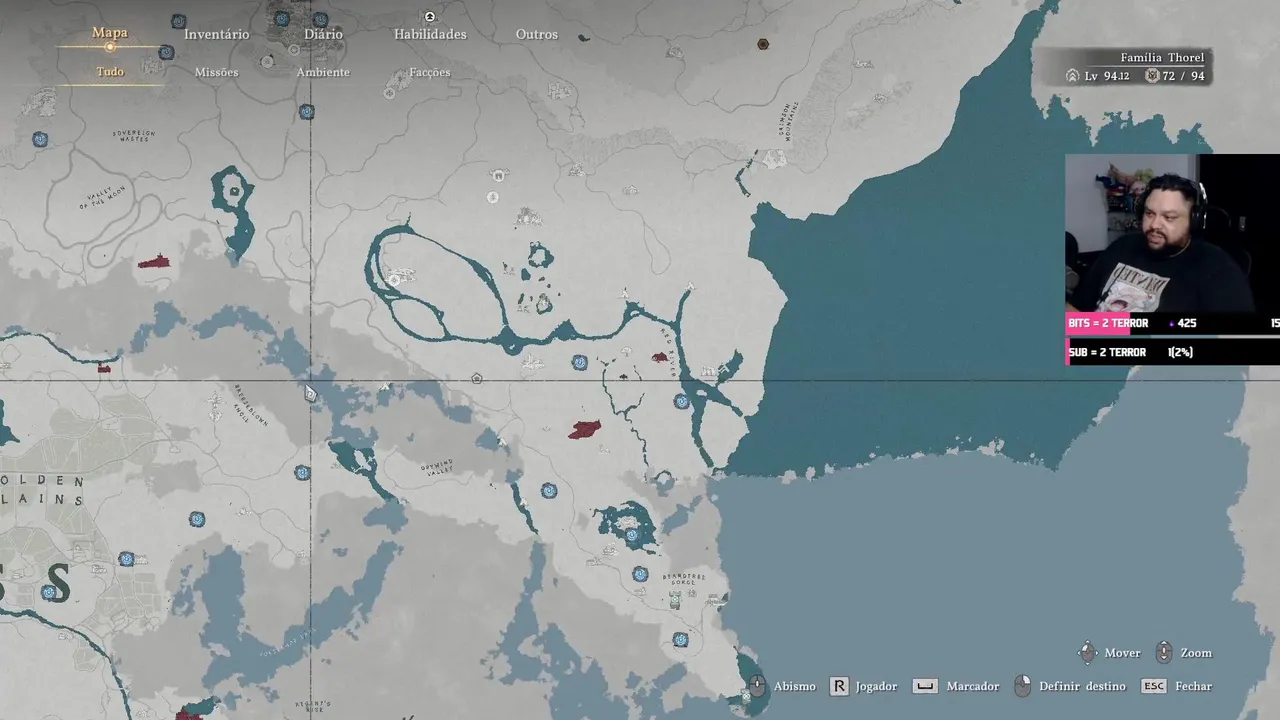This screenshot has width=1280, height=720.
Task: Filter map by Facções
Action: coord(430,72)
